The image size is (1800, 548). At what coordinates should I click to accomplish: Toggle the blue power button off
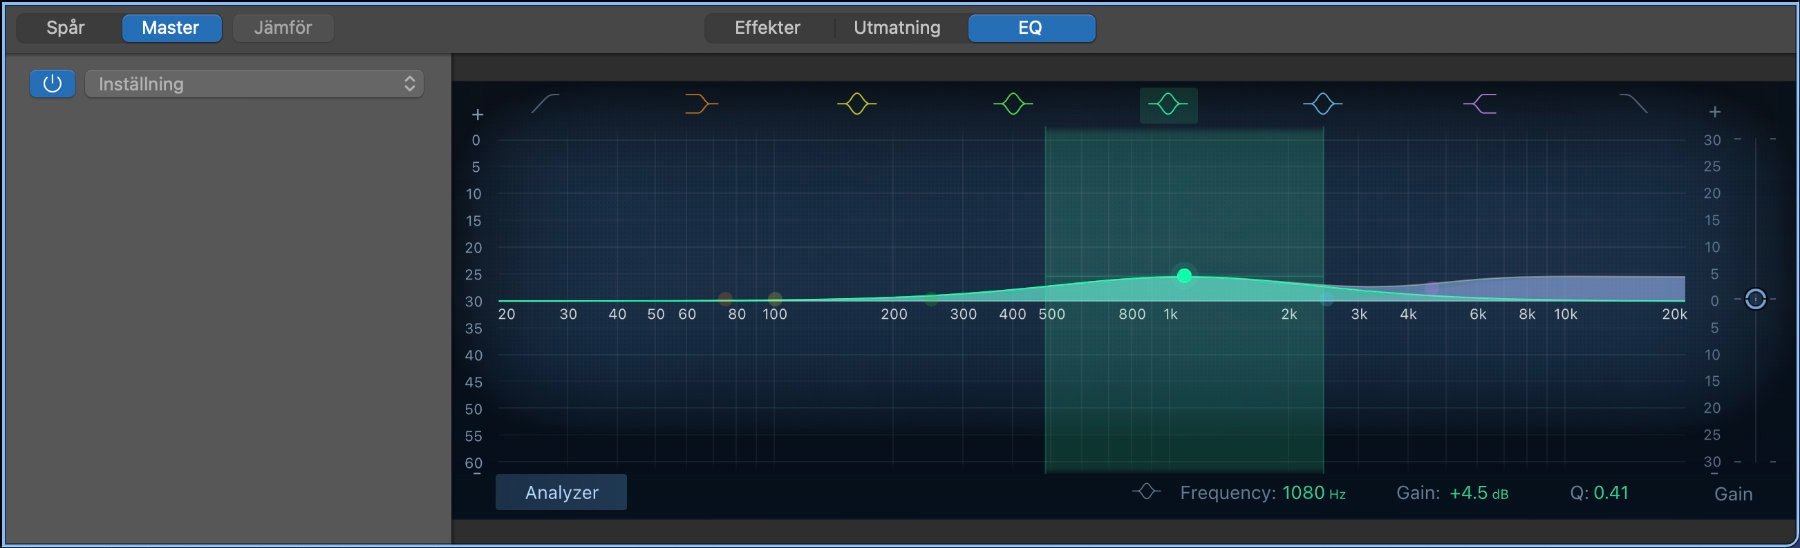(x=52, y=84)
